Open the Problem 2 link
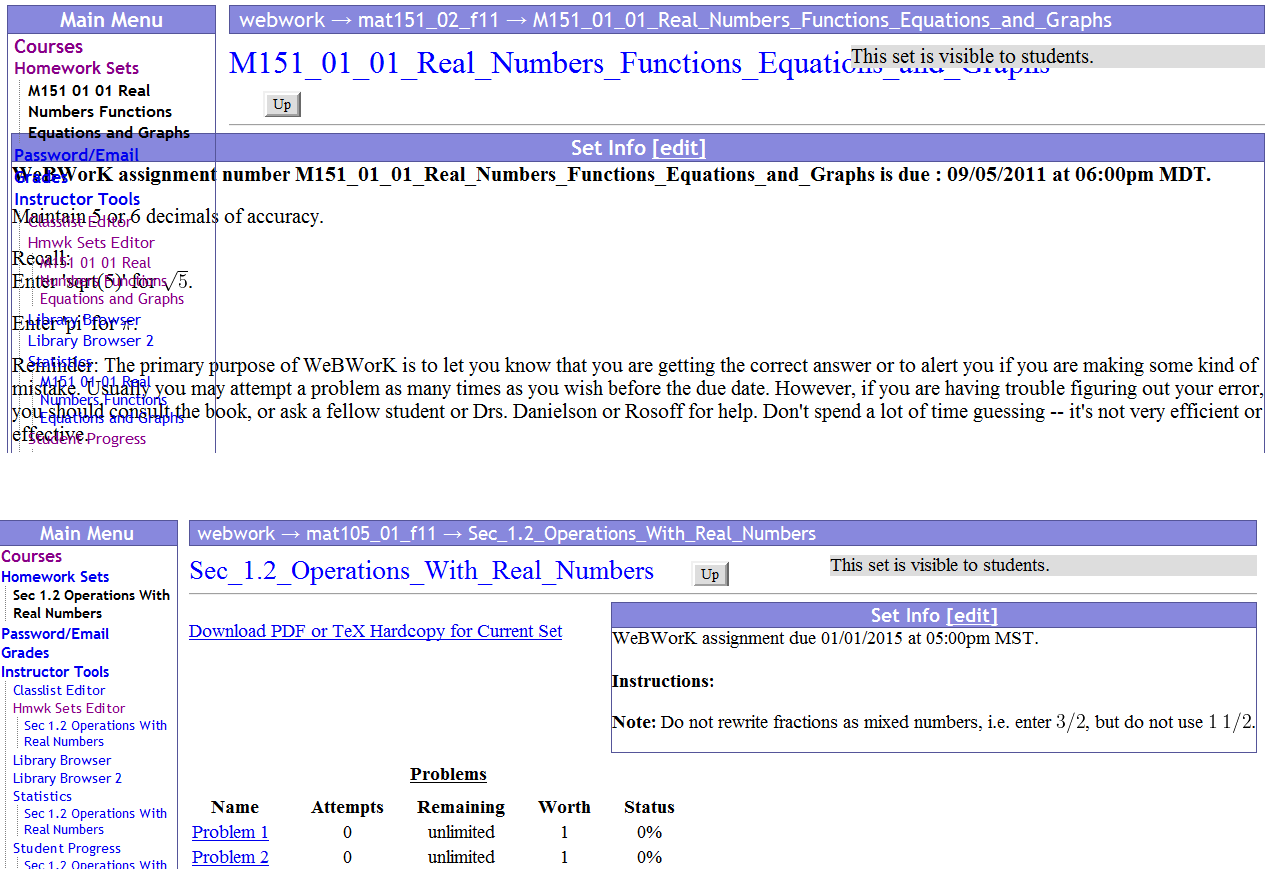This screenshot has width=1288, height=895. [230, 857]
